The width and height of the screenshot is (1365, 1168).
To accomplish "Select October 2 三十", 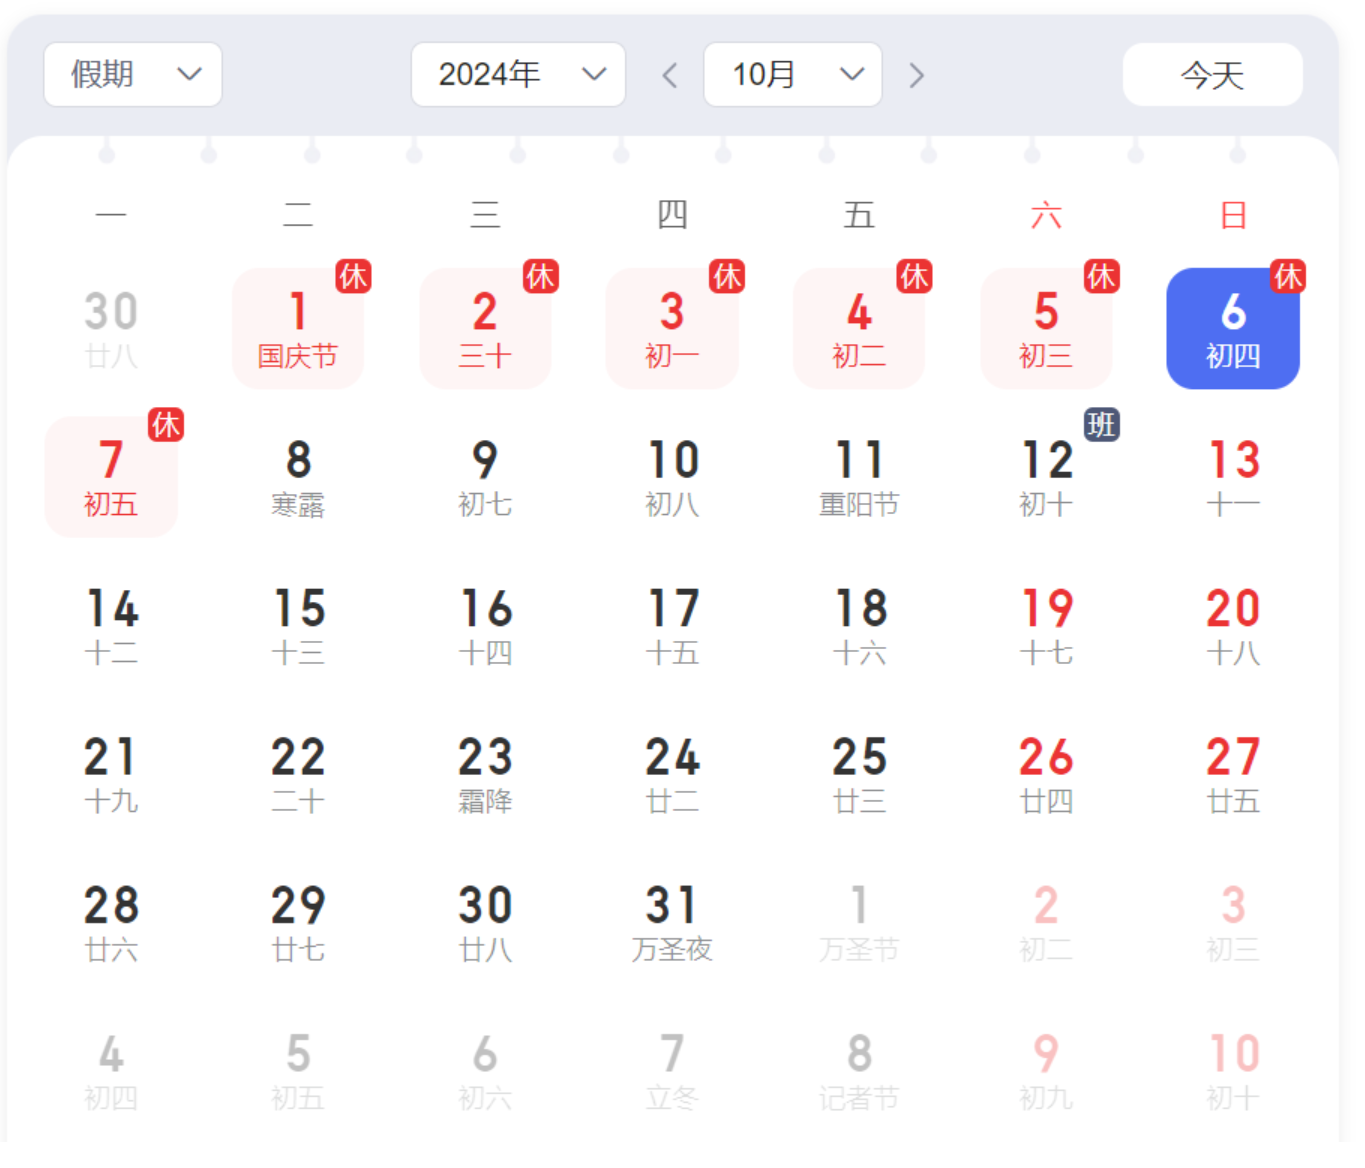I will [x=485, y=328].
